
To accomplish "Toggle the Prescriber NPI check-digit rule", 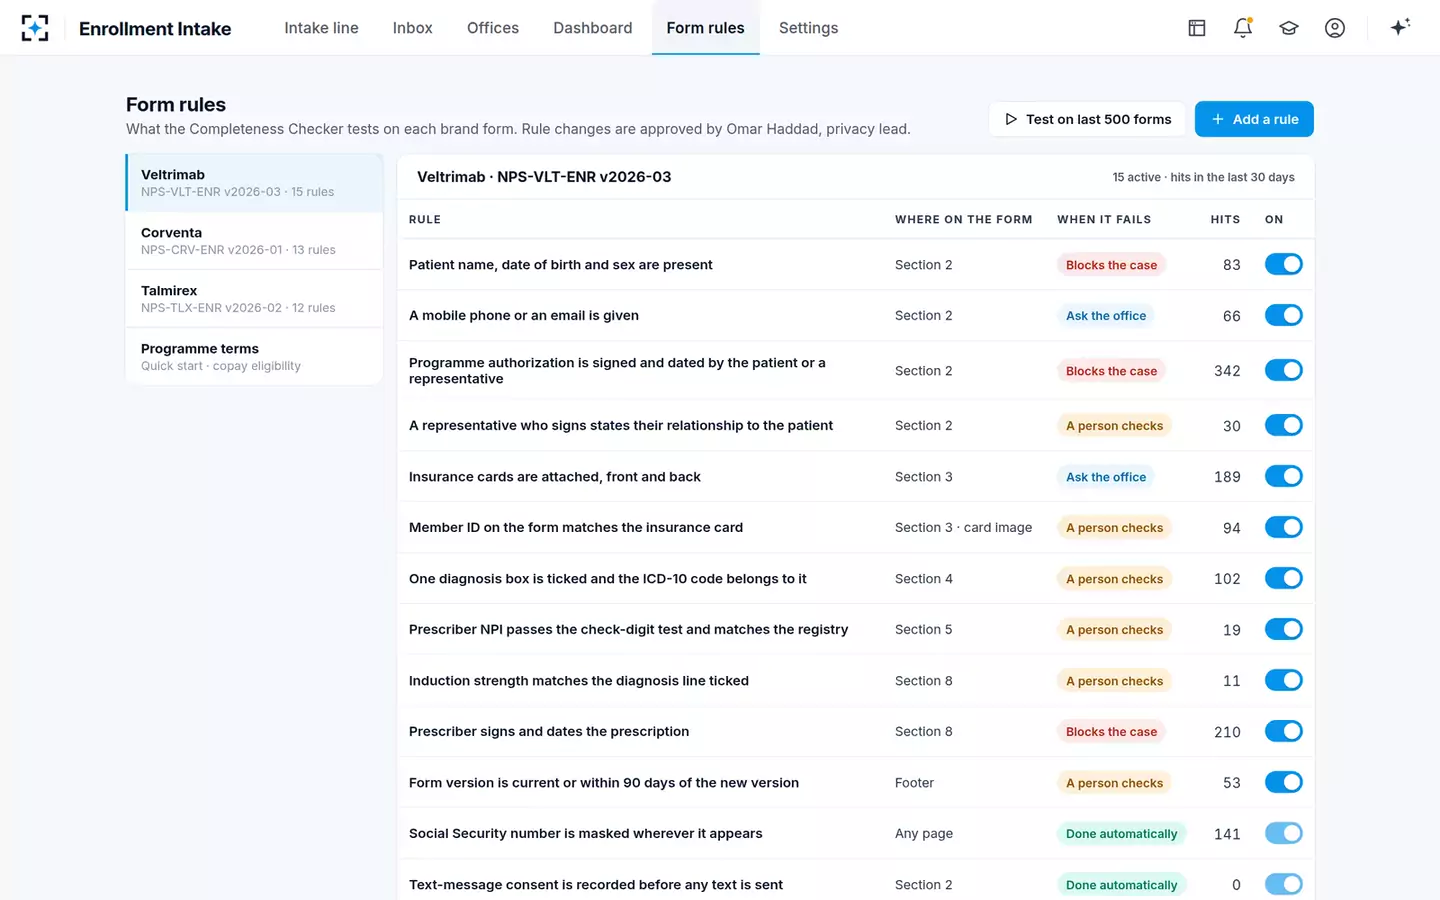I will (x=1284, y=629).
